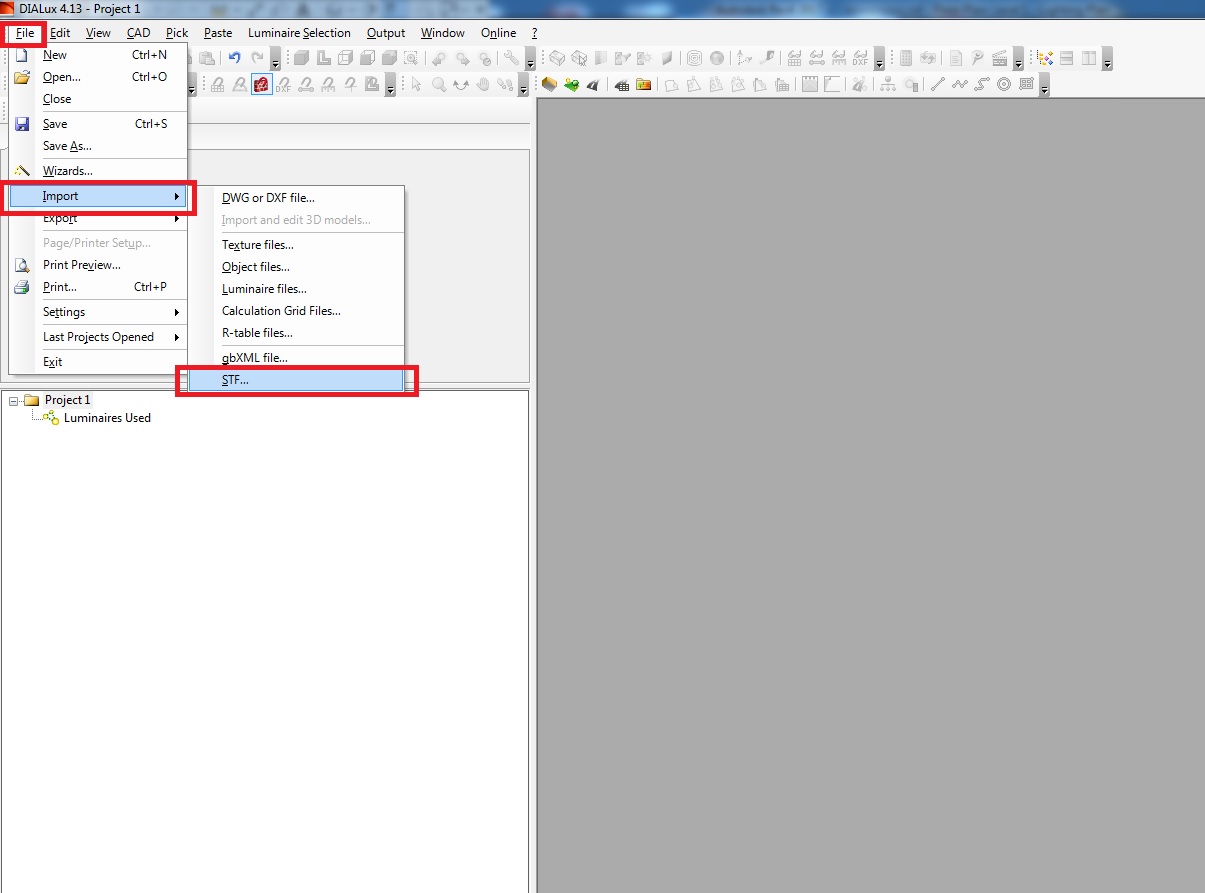Click Save As... in the File menu
The height and width of the screenshot is (893, 1205).
pos(98,146)
